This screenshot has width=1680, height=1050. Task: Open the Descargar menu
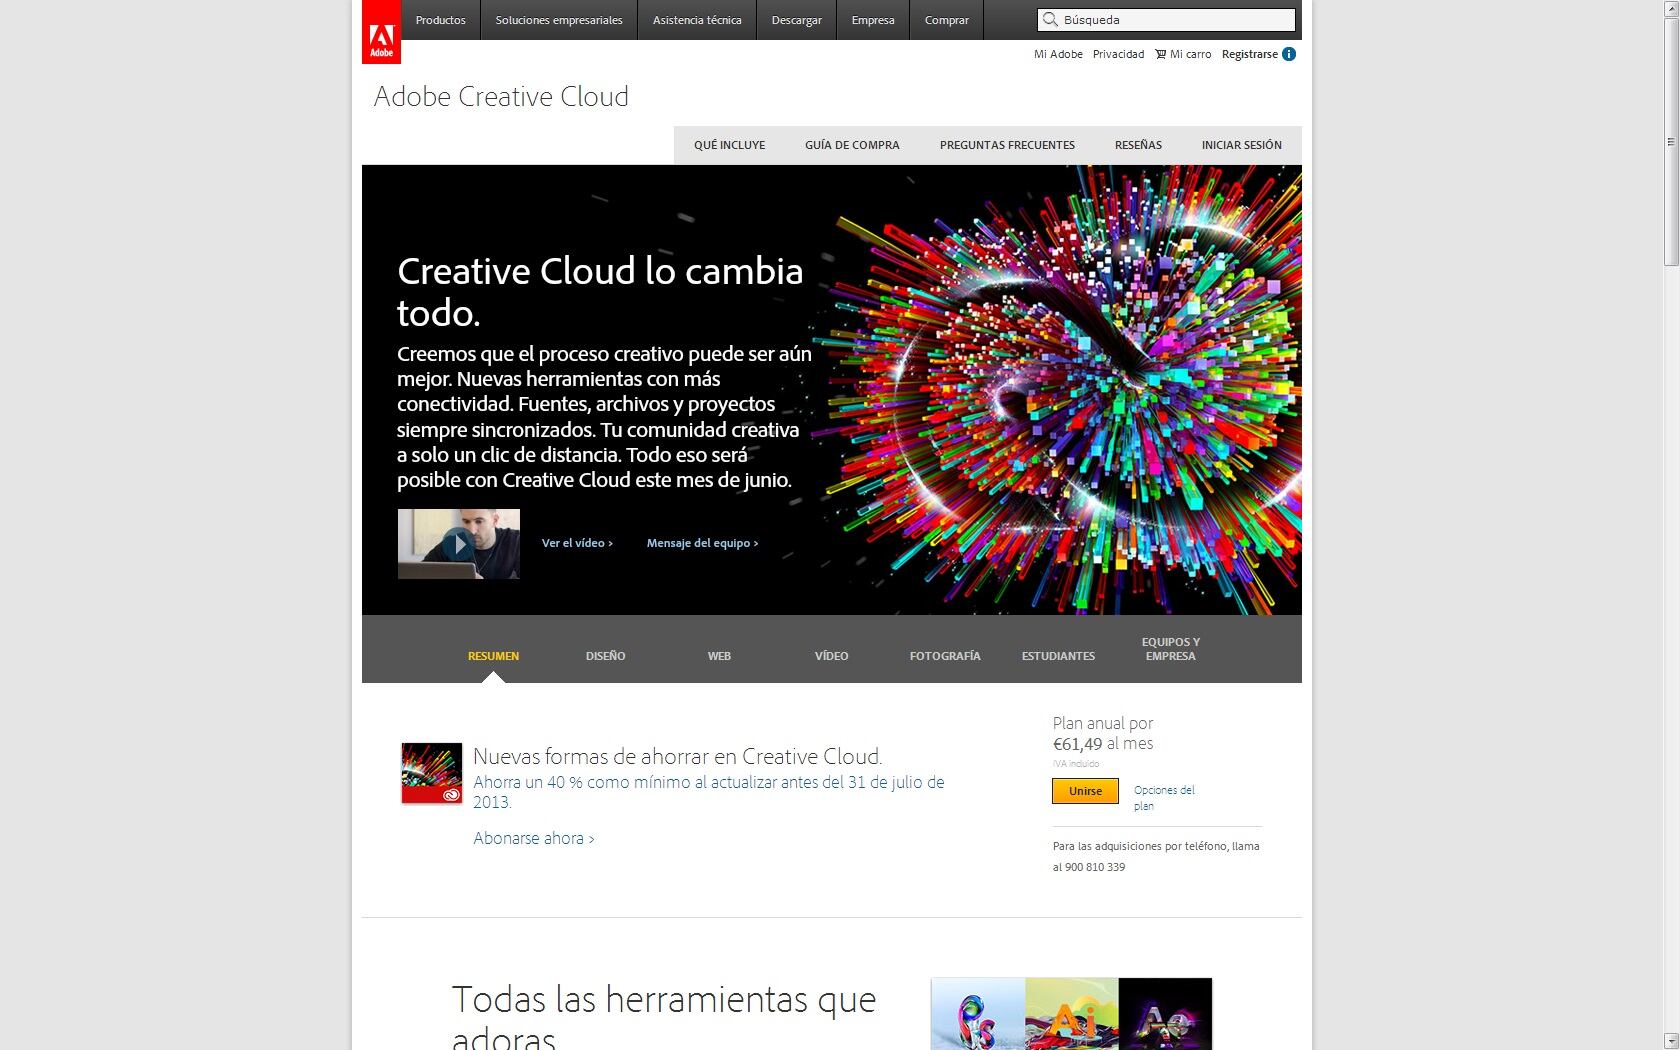[x=797, y=20]
